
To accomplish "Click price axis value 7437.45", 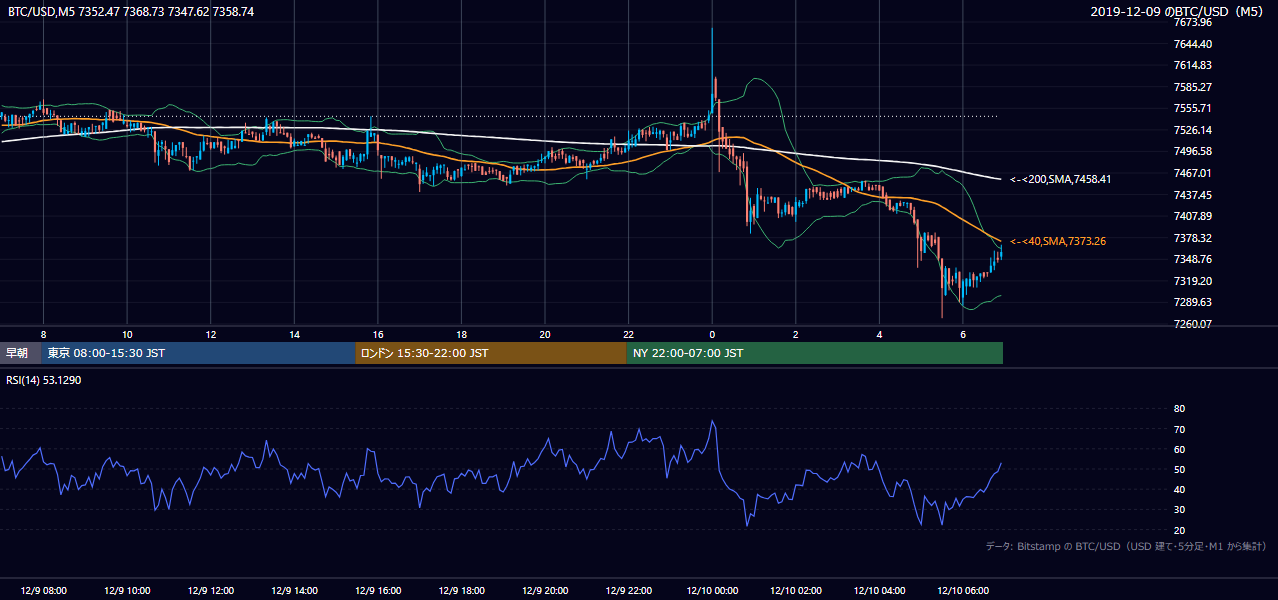I will [x=1193, y=195].
